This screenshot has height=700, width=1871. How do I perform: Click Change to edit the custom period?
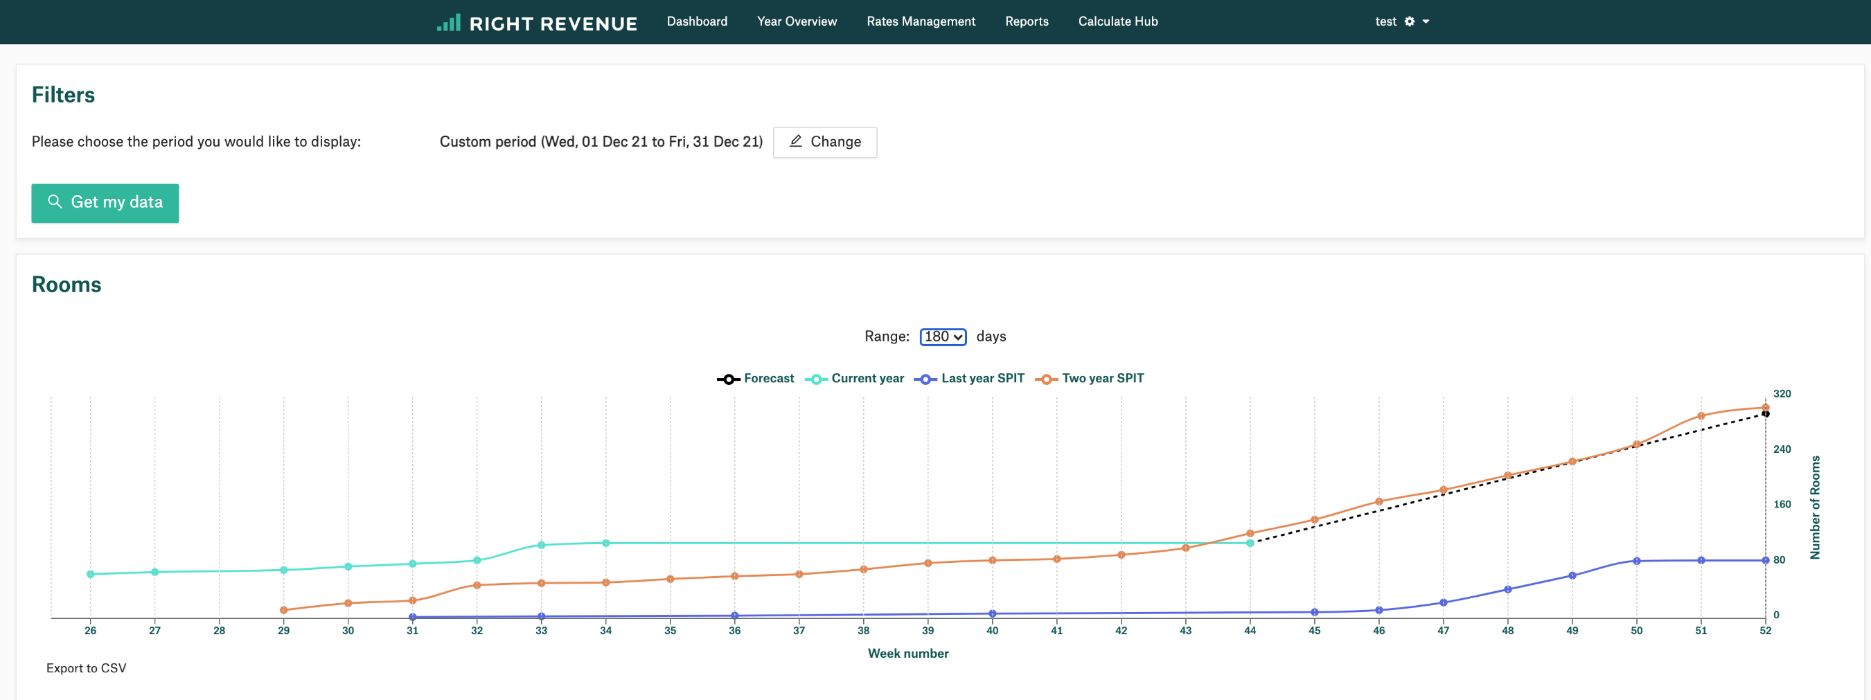[x=825, y=142]
